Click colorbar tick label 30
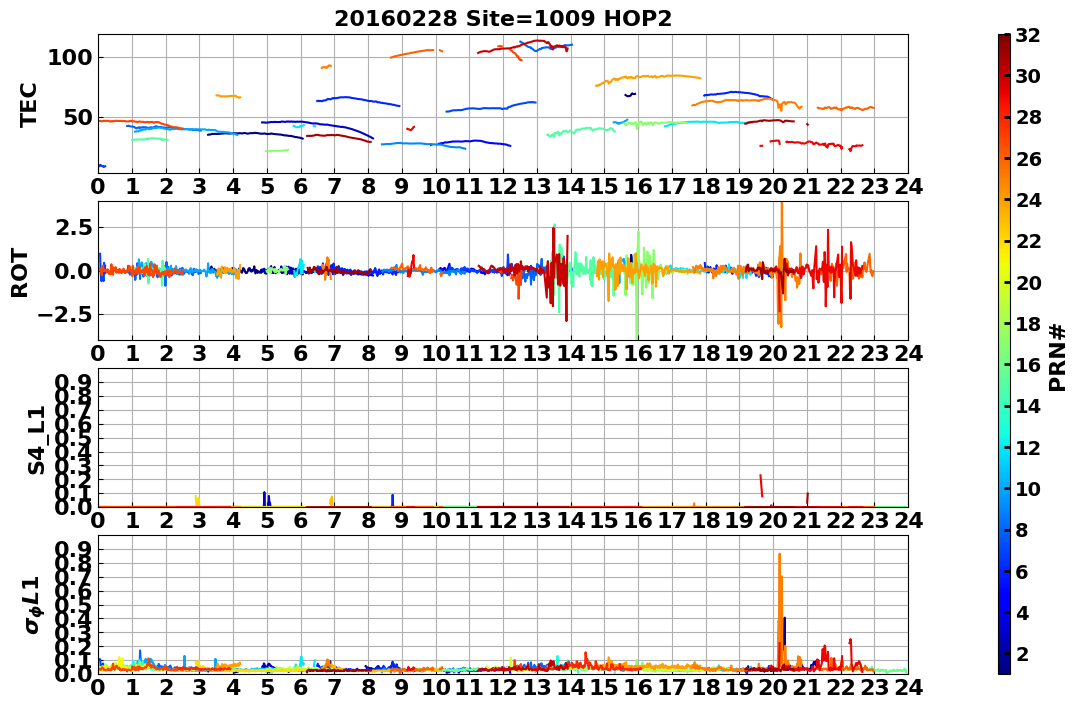This screenshot has width=1077, height=709. (1029, 76)
